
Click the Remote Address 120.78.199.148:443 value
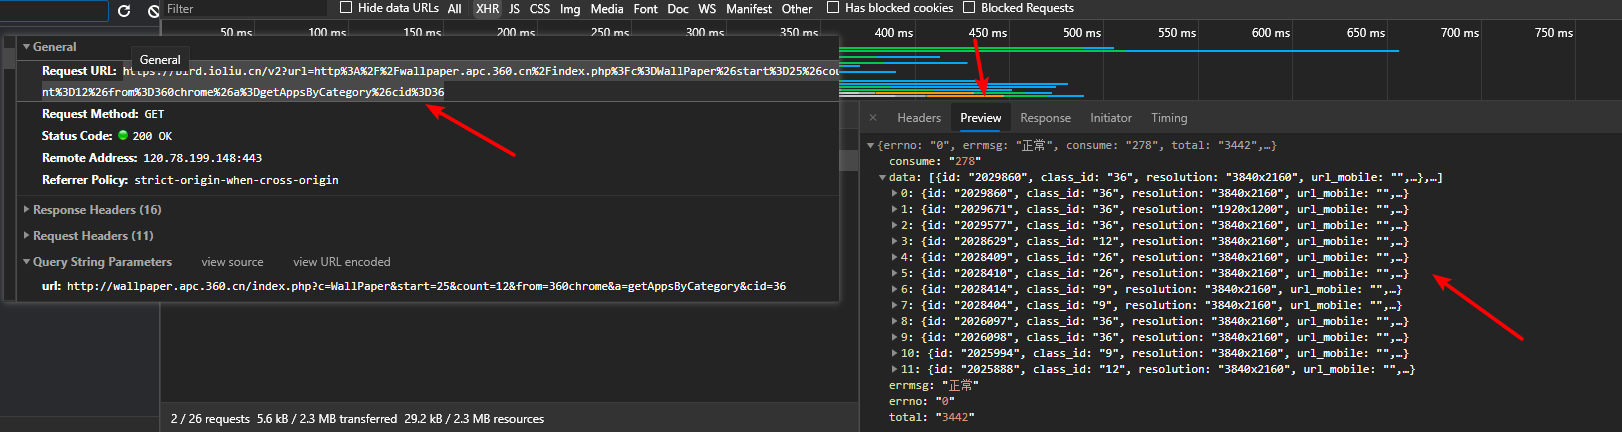[x=202, y=158]
